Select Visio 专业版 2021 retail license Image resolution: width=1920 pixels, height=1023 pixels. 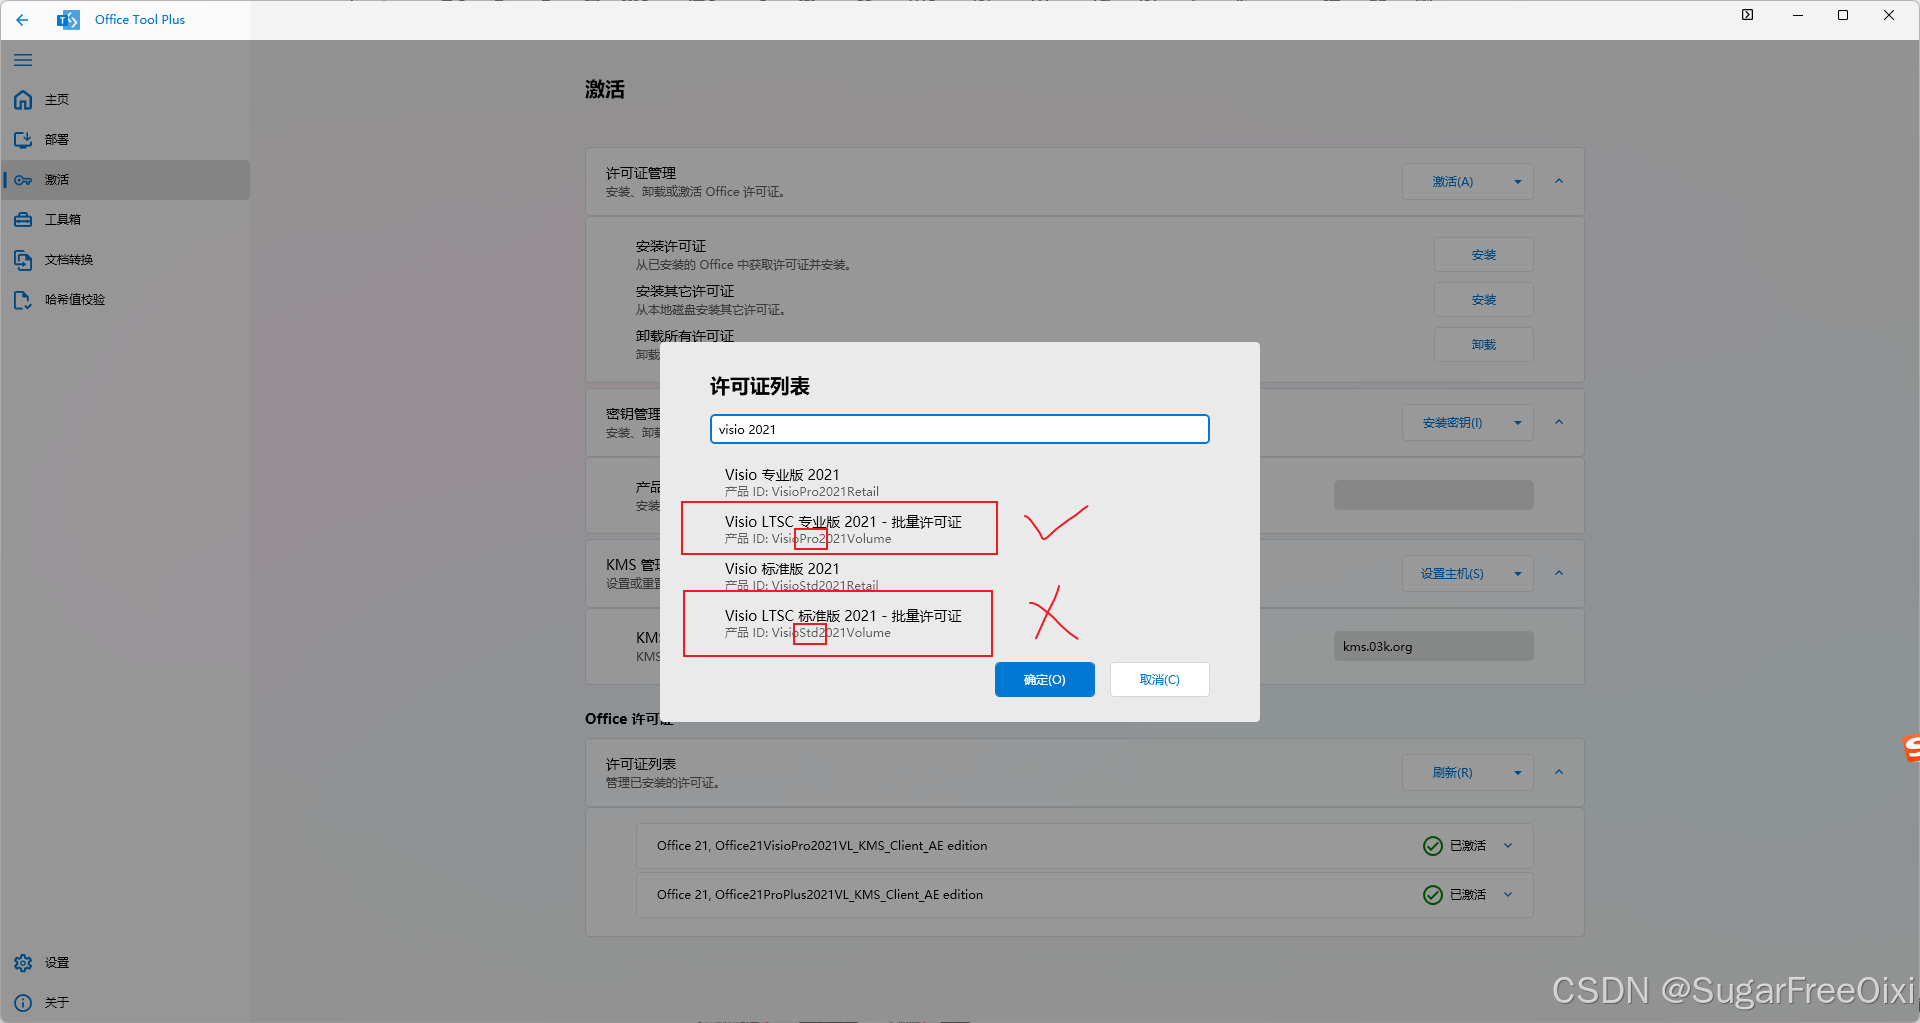click(960, 482)
